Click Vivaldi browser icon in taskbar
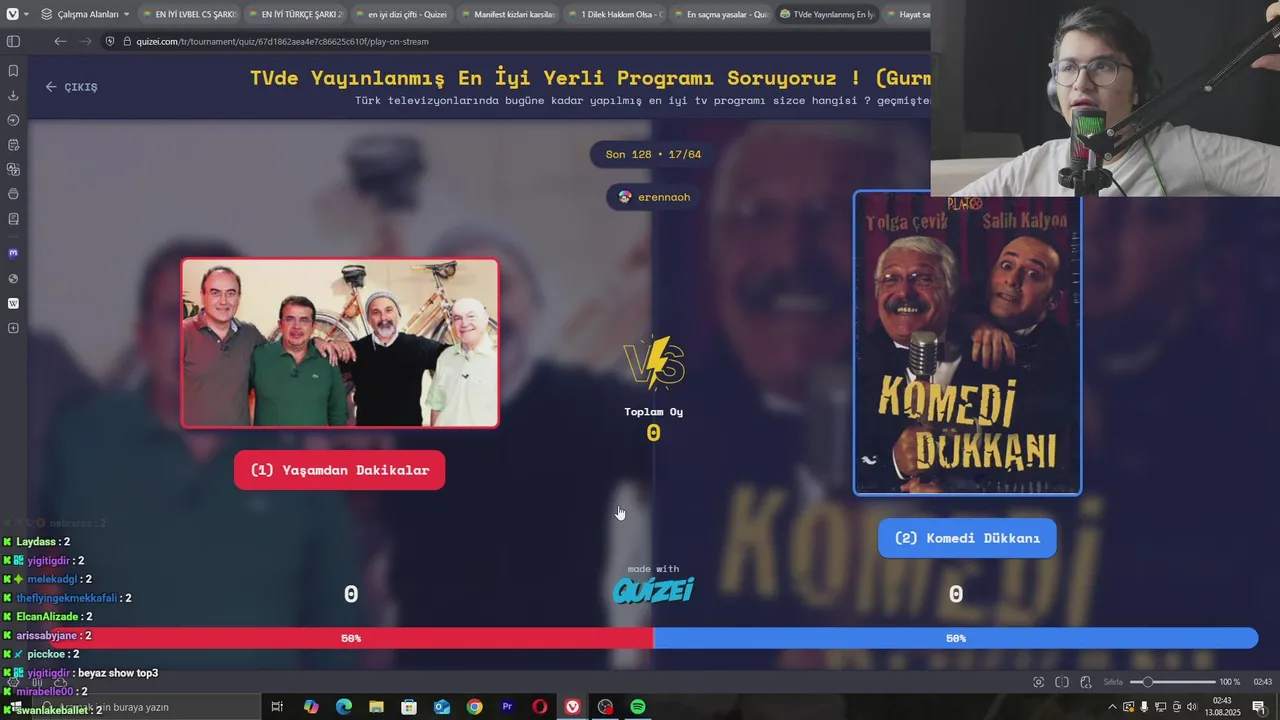Viewport: 1280px width, 720px height. pyautogui.click(x=572, y=707)
